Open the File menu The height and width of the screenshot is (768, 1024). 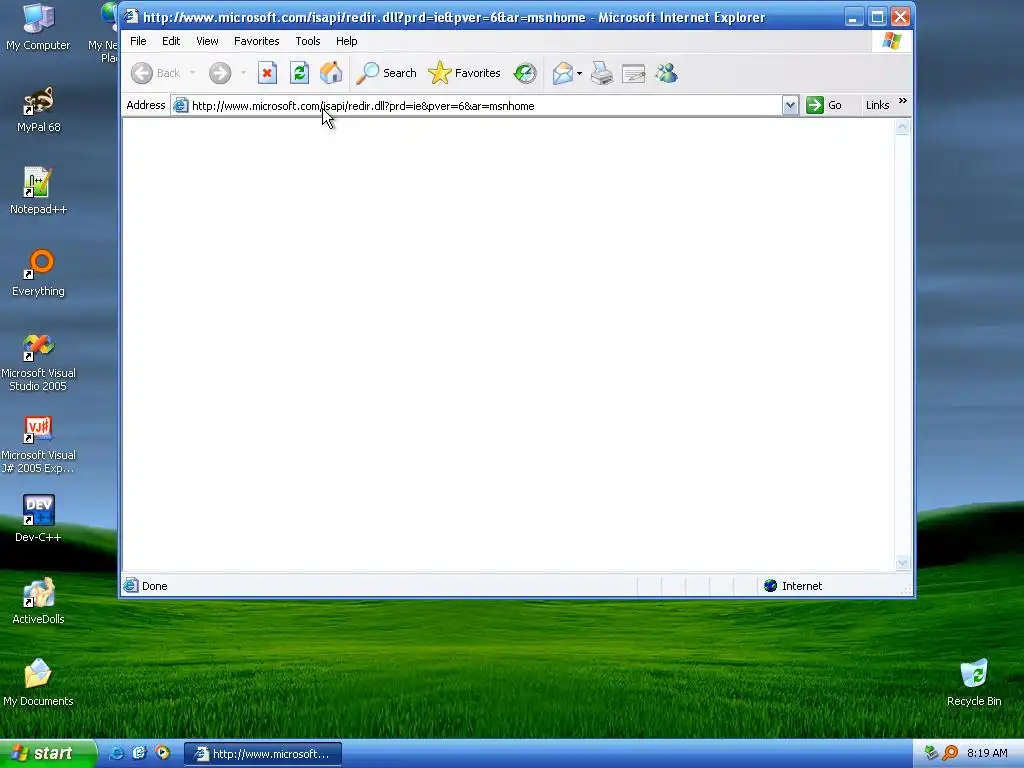point(138,41)
